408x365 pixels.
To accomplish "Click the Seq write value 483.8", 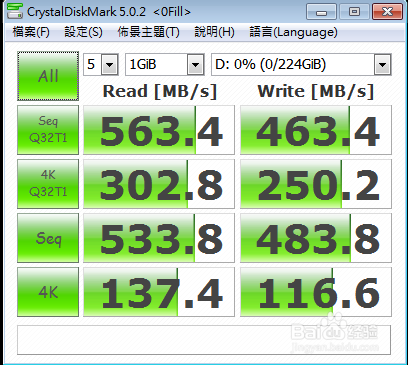I will (x=316, y=238).
